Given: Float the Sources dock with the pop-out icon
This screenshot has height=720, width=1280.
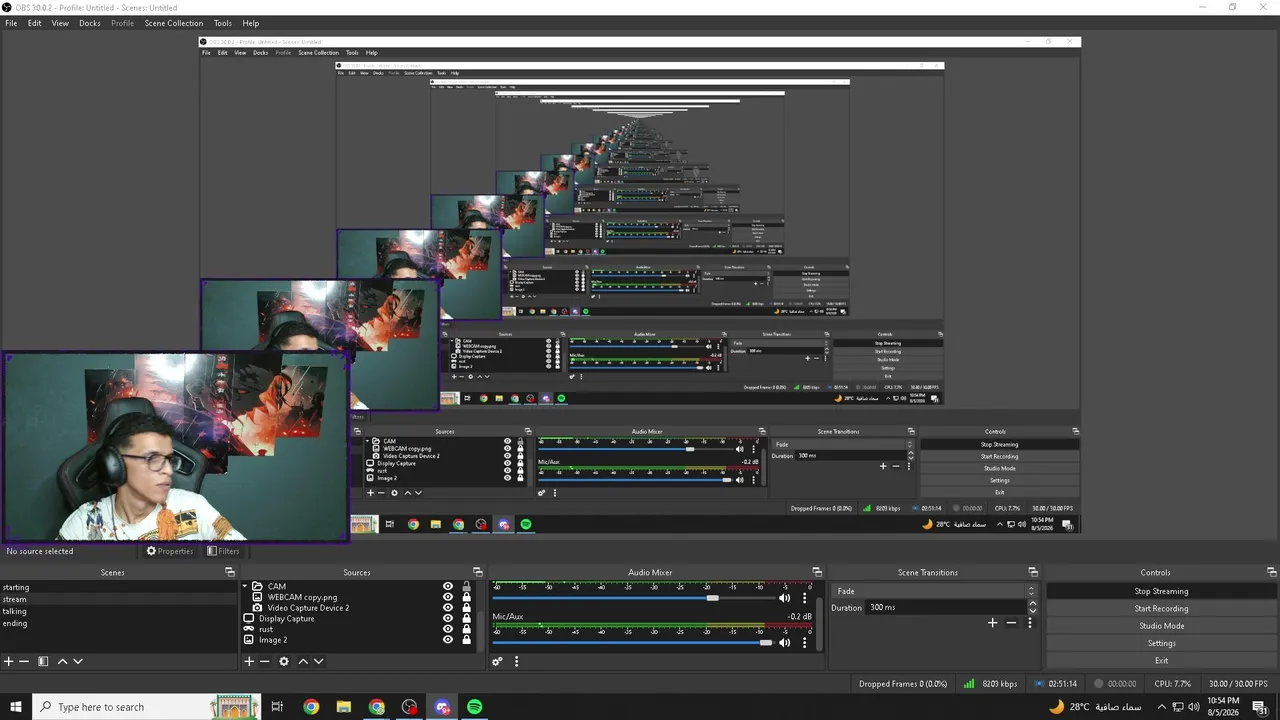Looking at the screenshot, I should 477,572.
